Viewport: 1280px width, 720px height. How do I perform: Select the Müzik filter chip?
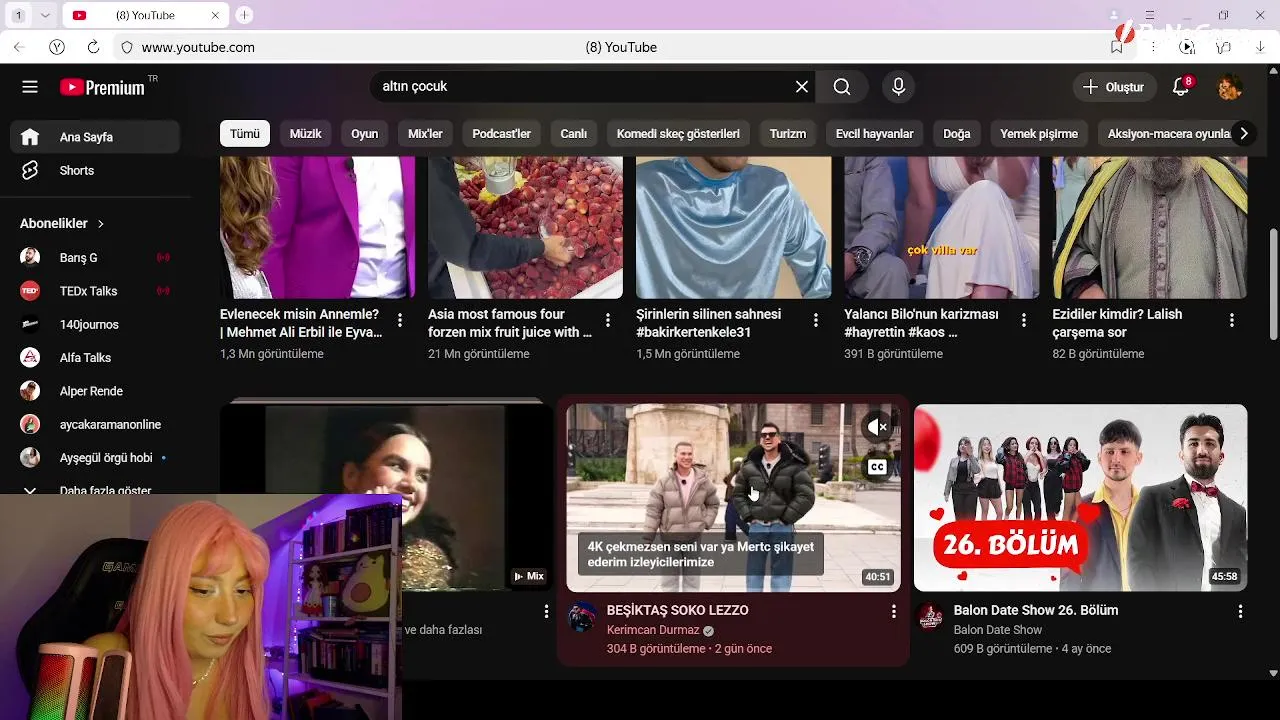(305, 134)
